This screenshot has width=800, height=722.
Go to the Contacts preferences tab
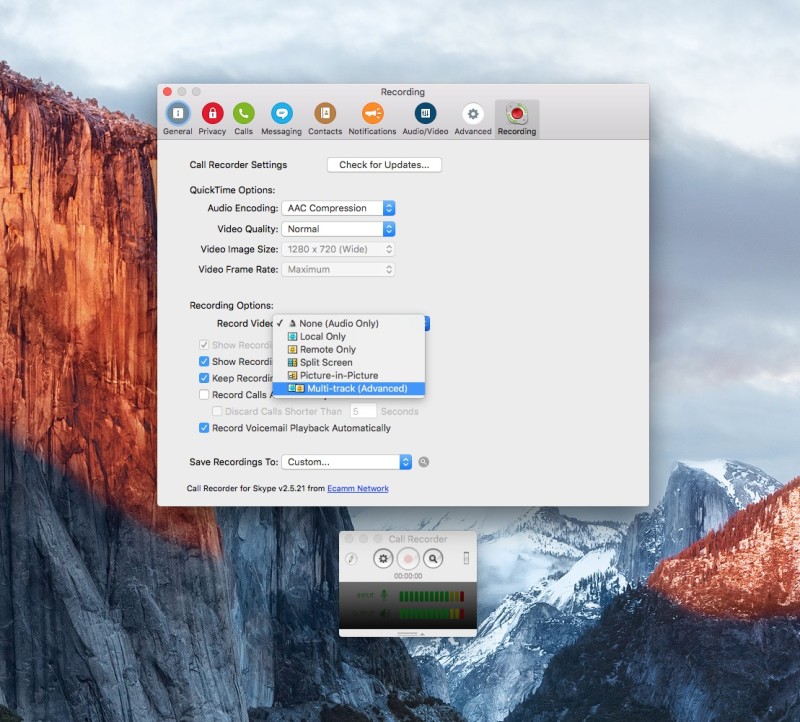point(325,118)
